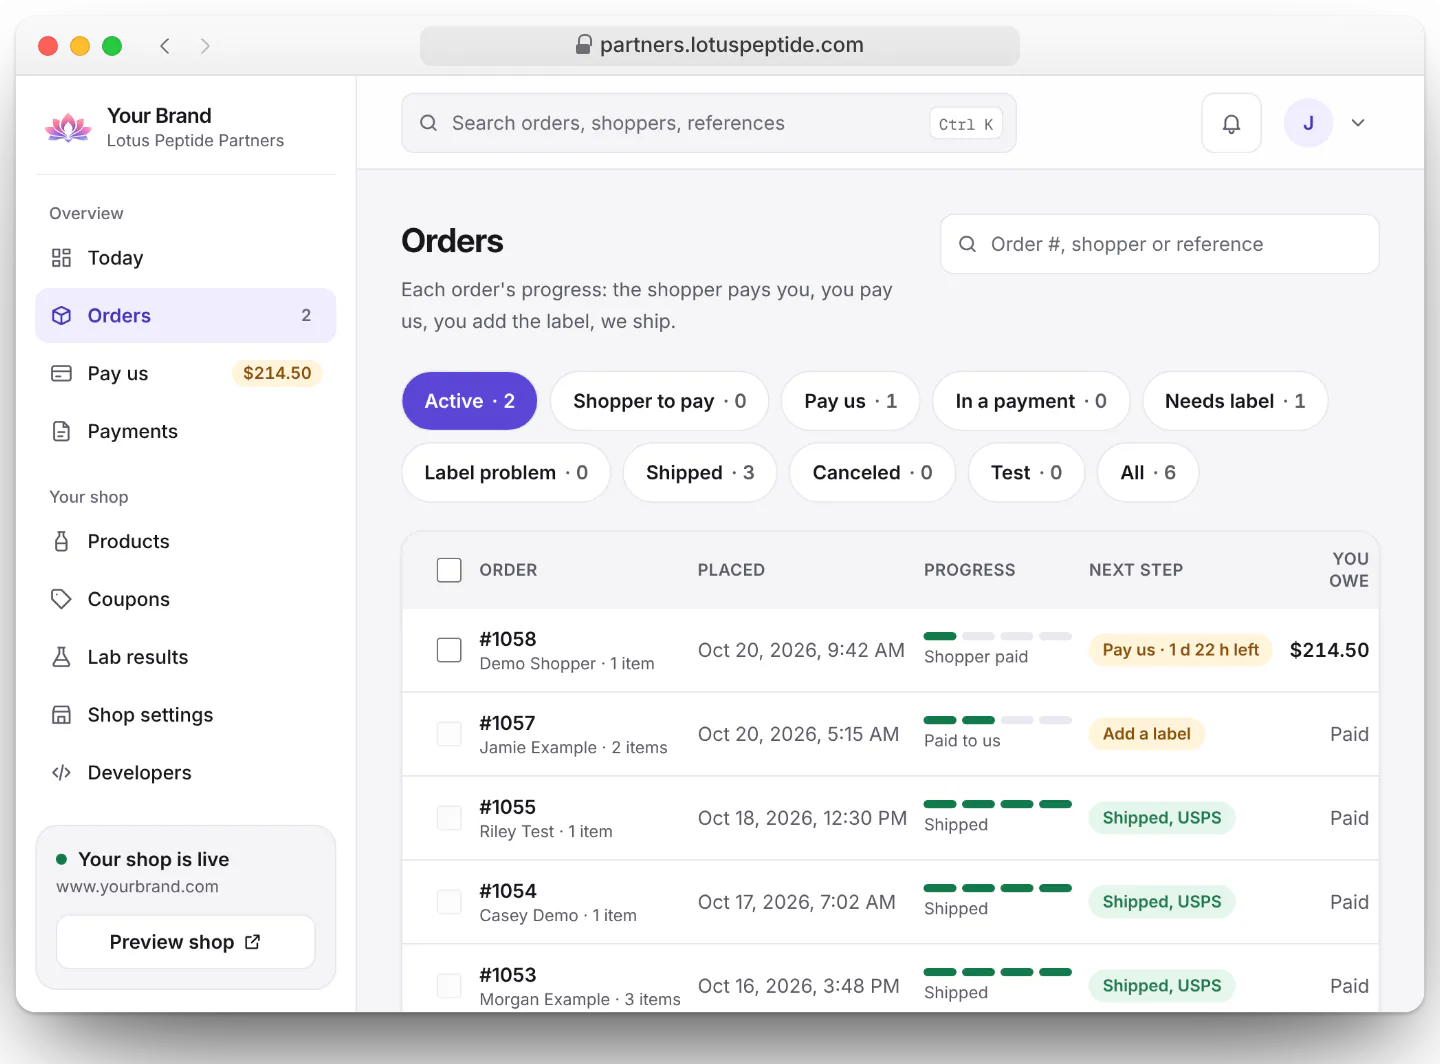This screenshot has height=1064, width=1440.
Task: Open Label problem filter
Action: click(506, 473)
